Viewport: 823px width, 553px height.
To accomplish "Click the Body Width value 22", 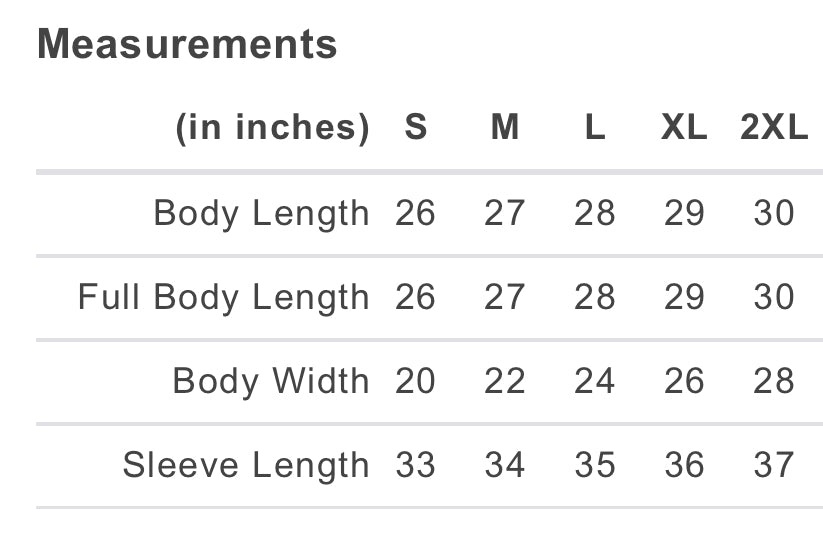I will tap(505, 381).
